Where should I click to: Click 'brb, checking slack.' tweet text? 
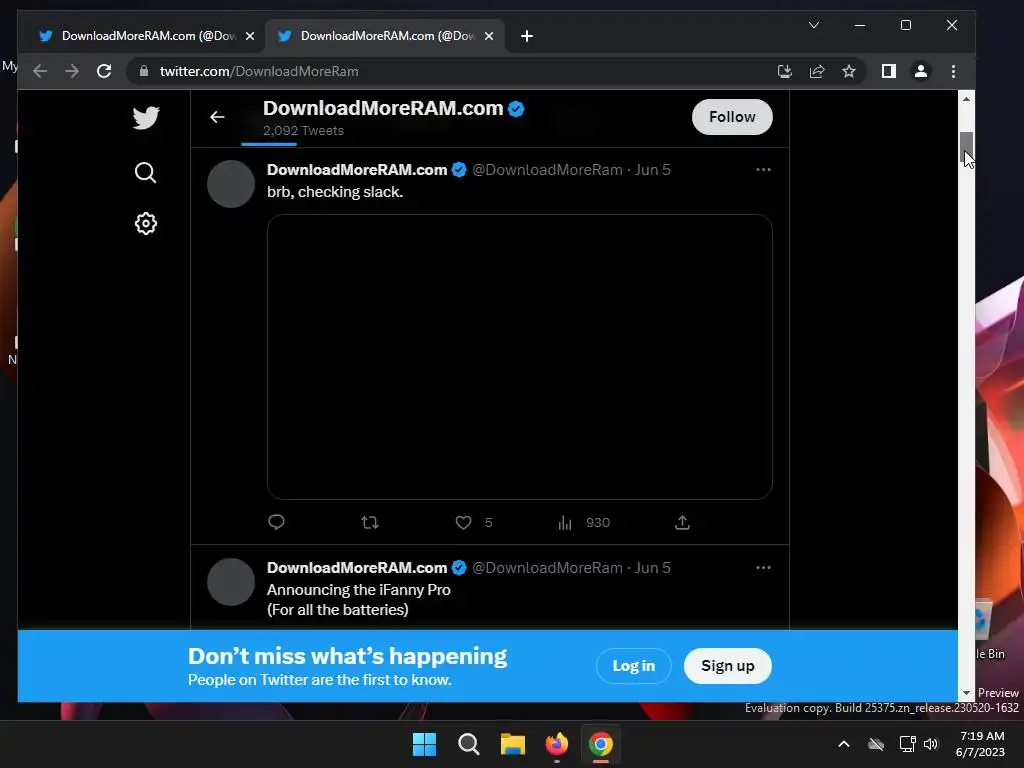point(335,192)
